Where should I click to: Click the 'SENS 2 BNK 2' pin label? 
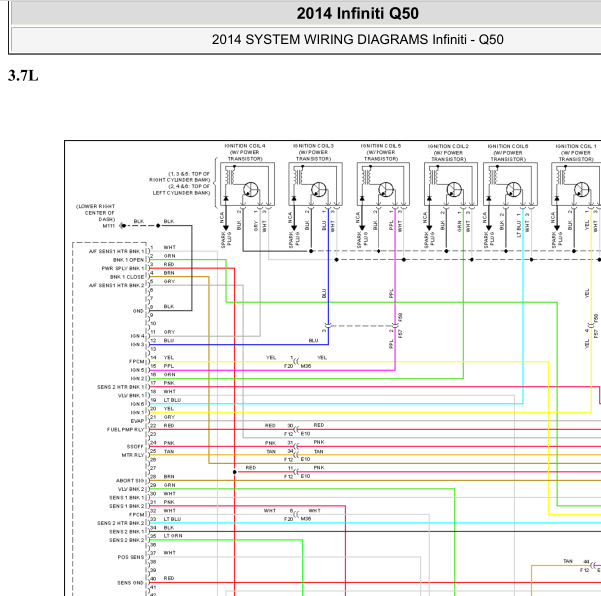pyautogui.click(x=127, y=540)
